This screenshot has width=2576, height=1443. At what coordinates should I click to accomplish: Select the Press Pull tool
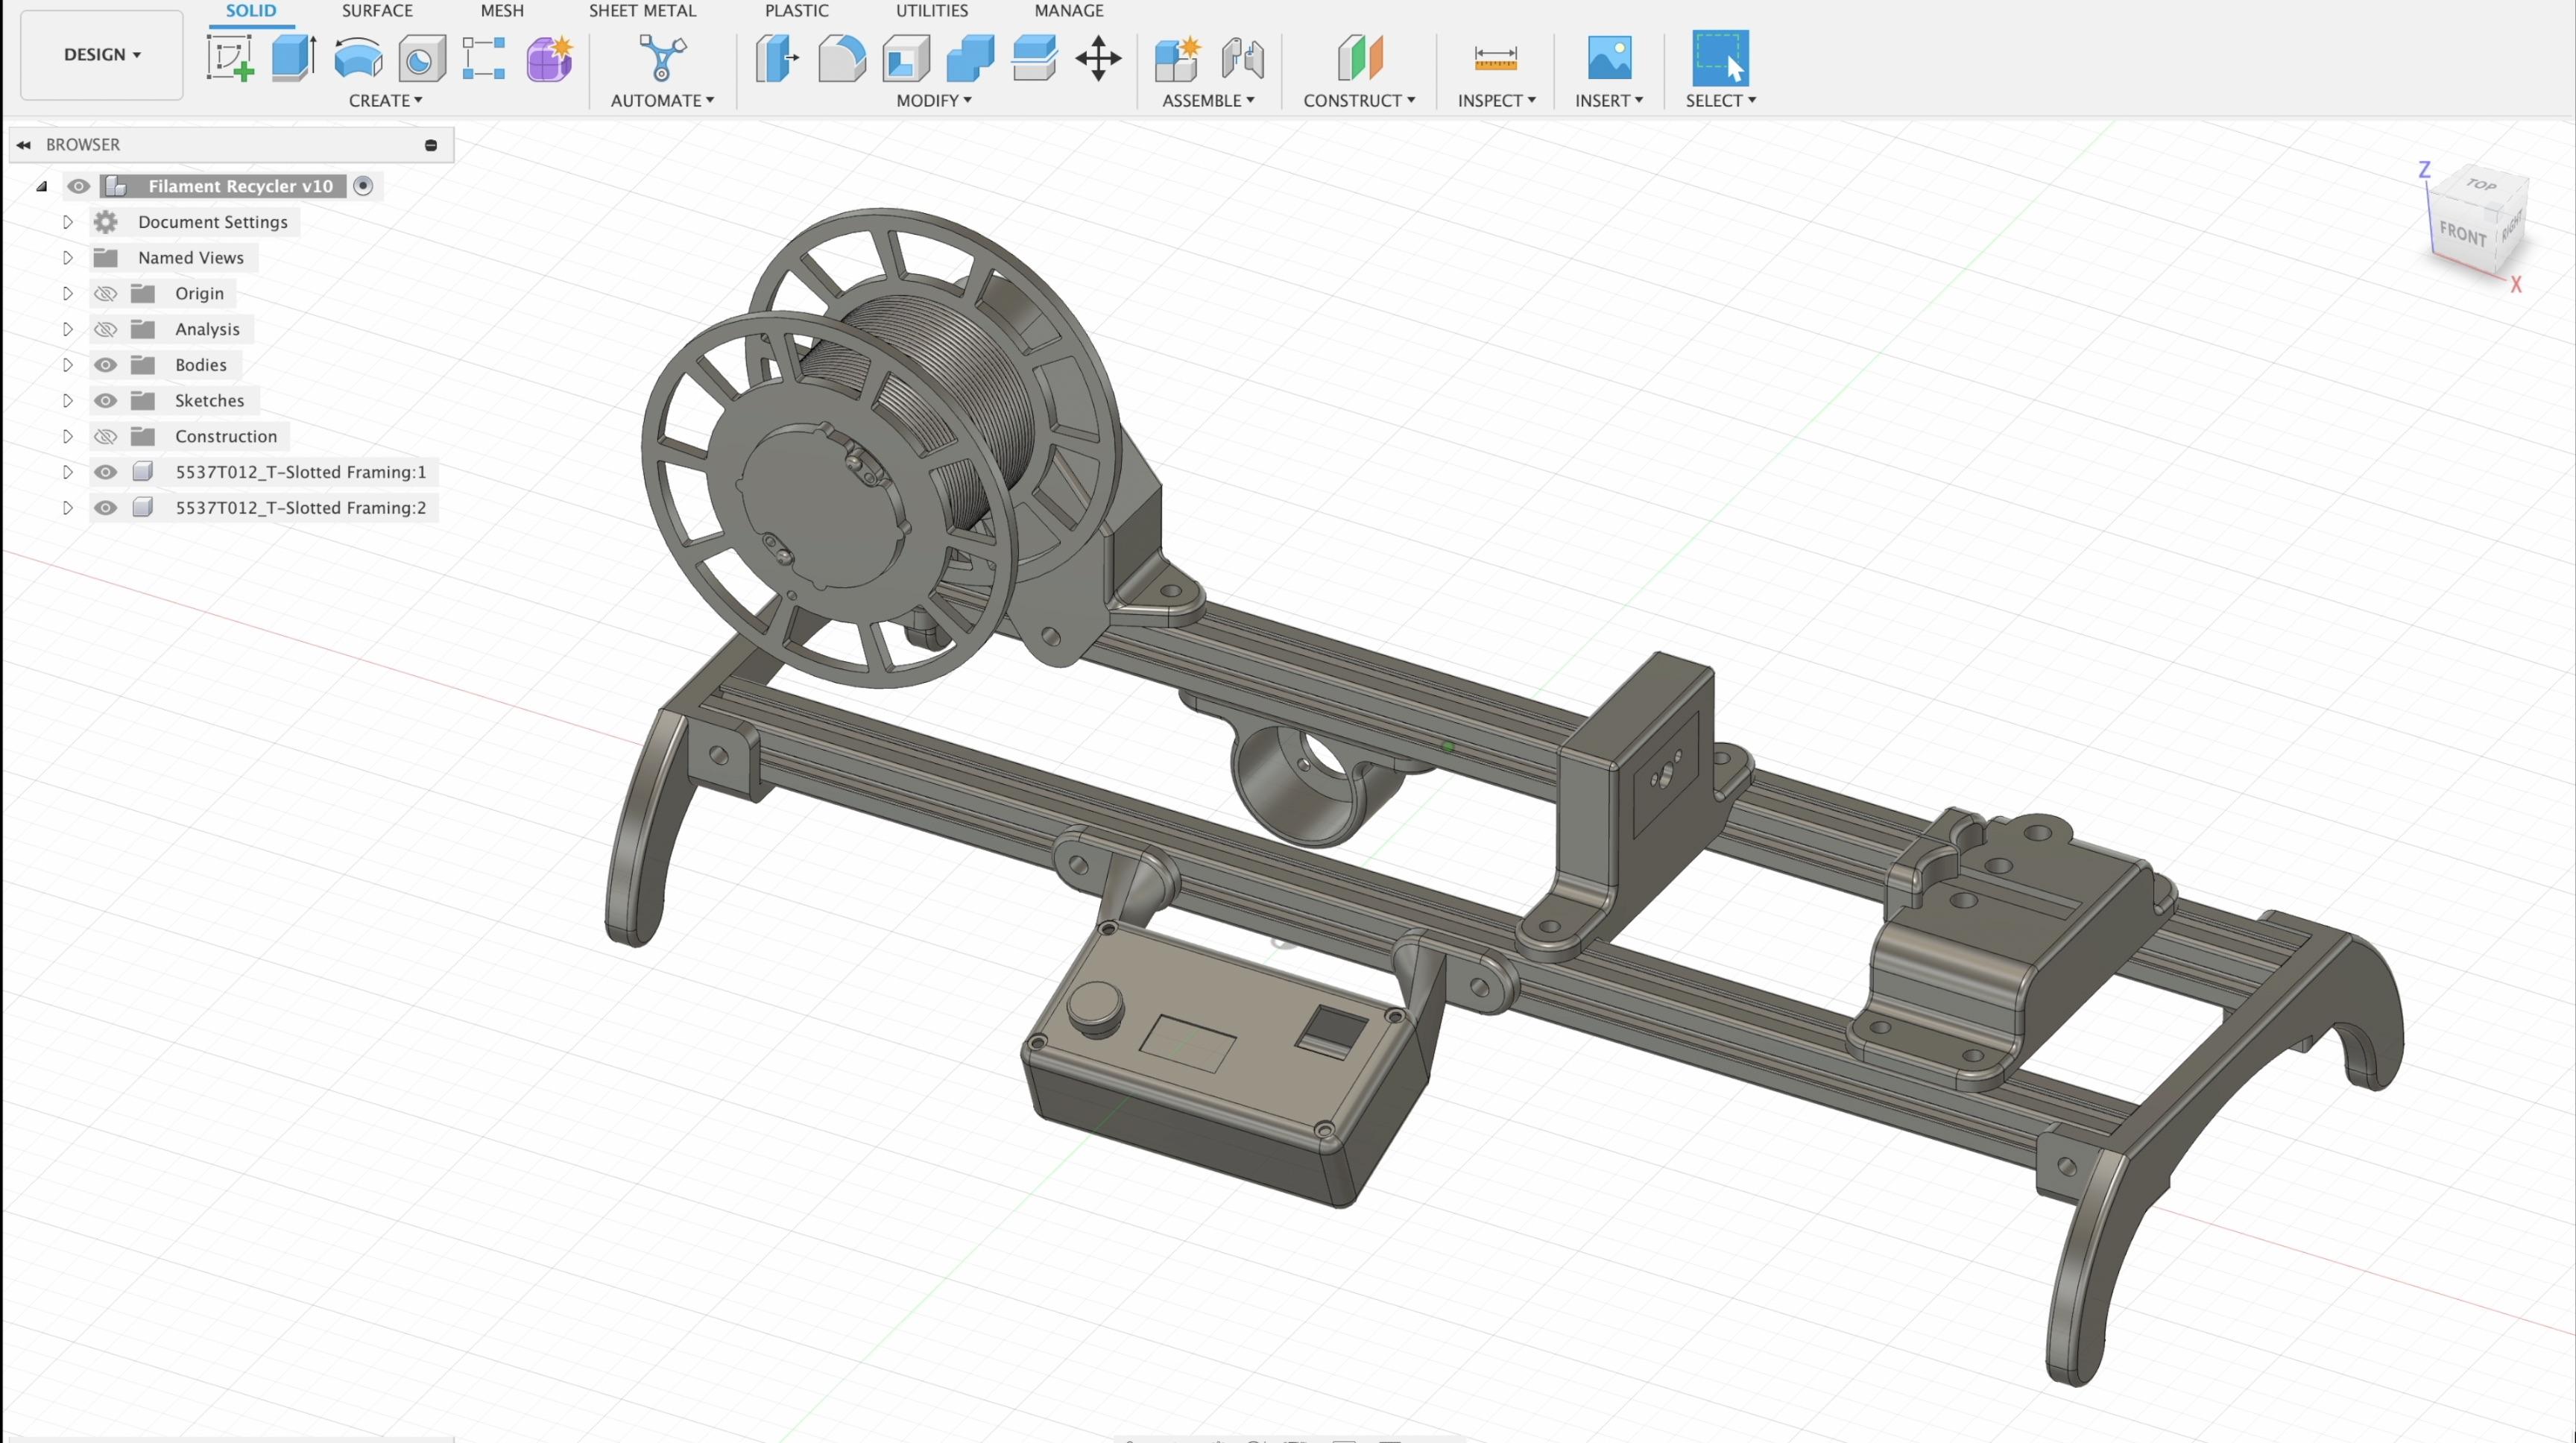pos(777,58)
